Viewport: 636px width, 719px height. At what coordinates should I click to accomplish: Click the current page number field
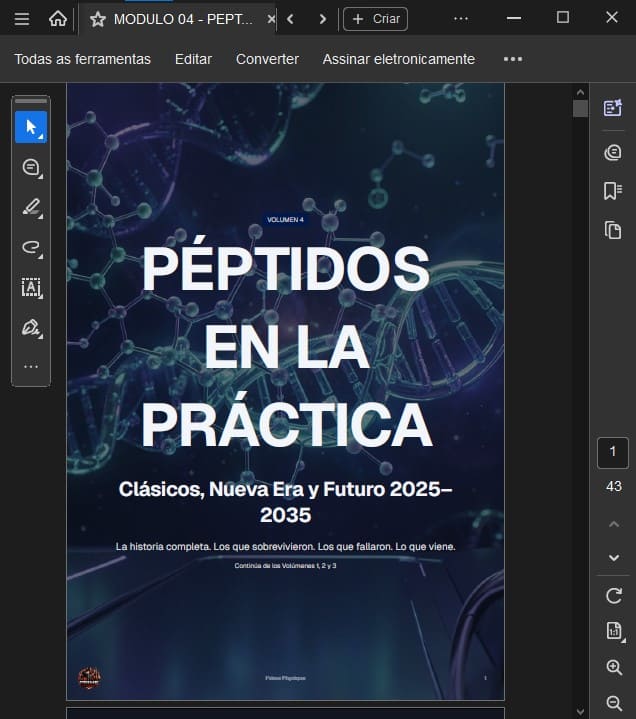pyautogui.click(x=613, y=453)
